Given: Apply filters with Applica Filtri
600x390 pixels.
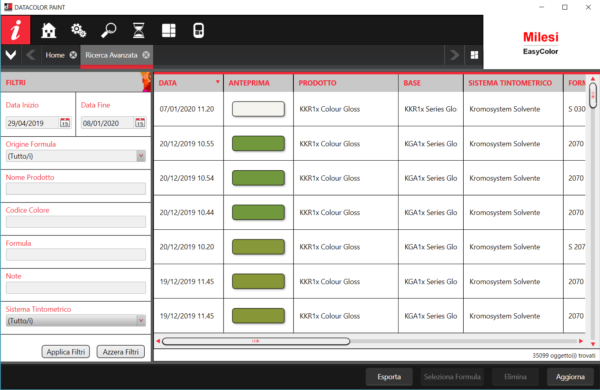Looking at the screenshot, I should coord(66,352).
